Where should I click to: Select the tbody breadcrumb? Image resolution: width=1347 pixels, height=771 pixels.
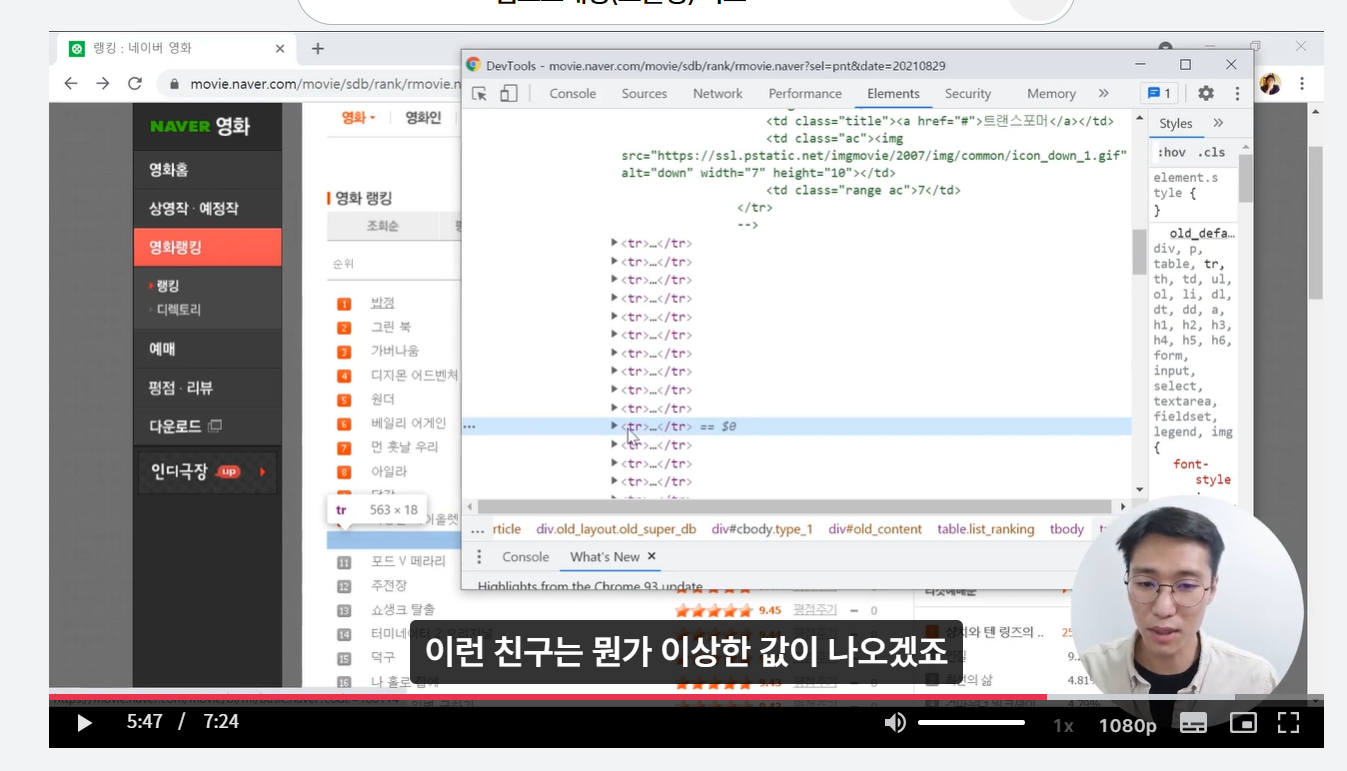pos(1066,529)
